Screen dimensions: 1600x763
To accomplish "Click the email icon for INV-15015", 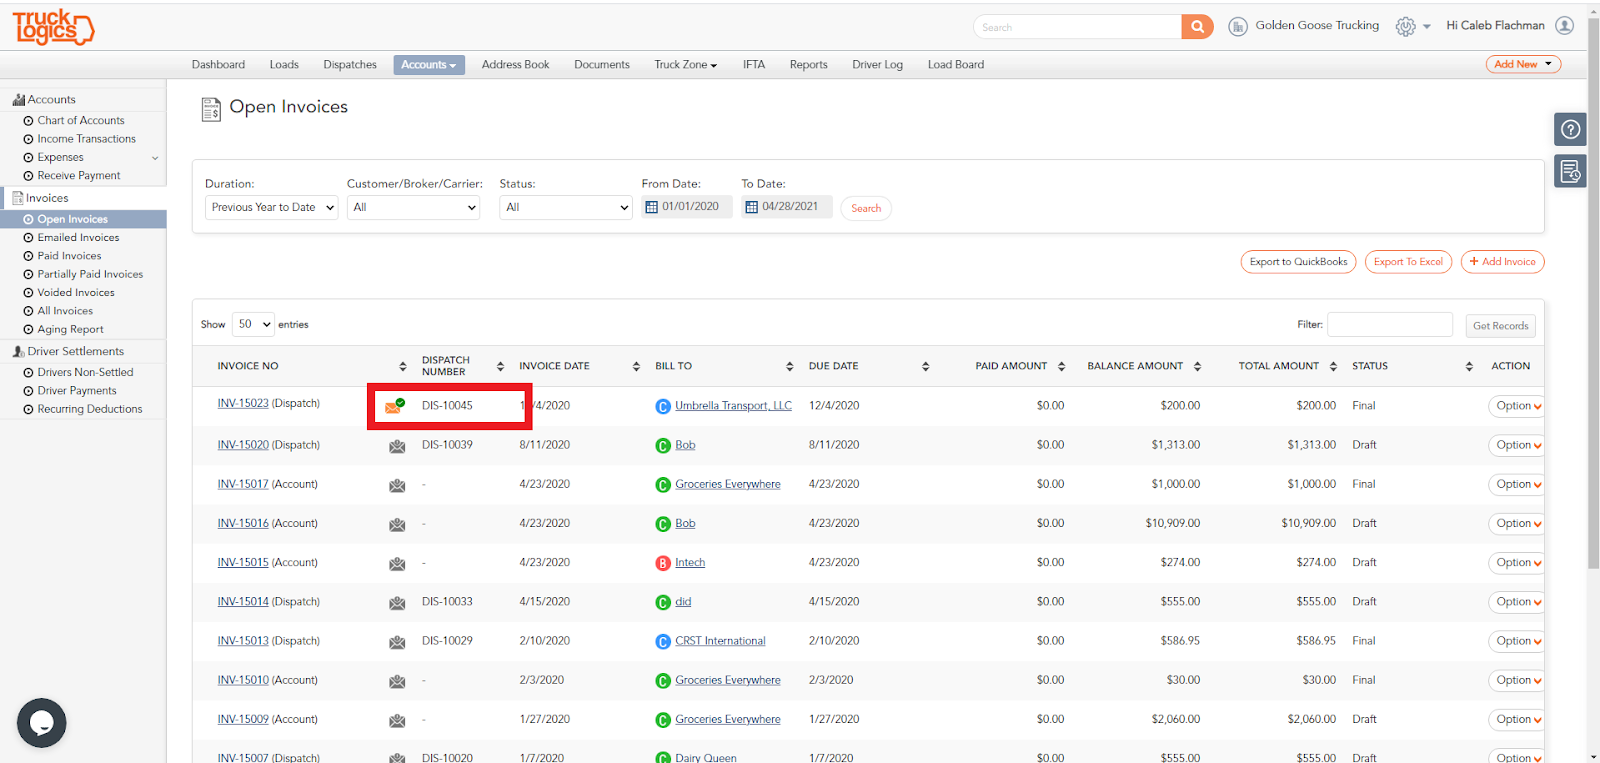I will (x=397, y=563).
